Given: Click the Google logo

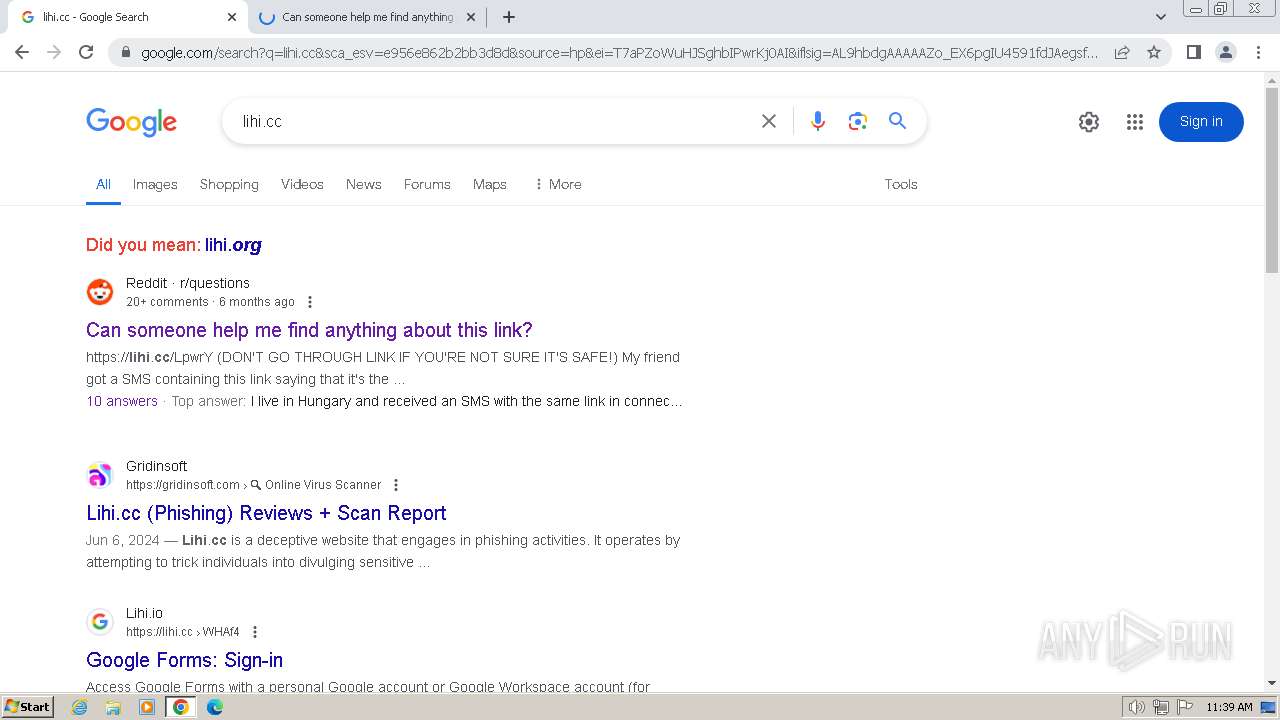Looking at the screenshot, I should (131, 122).
